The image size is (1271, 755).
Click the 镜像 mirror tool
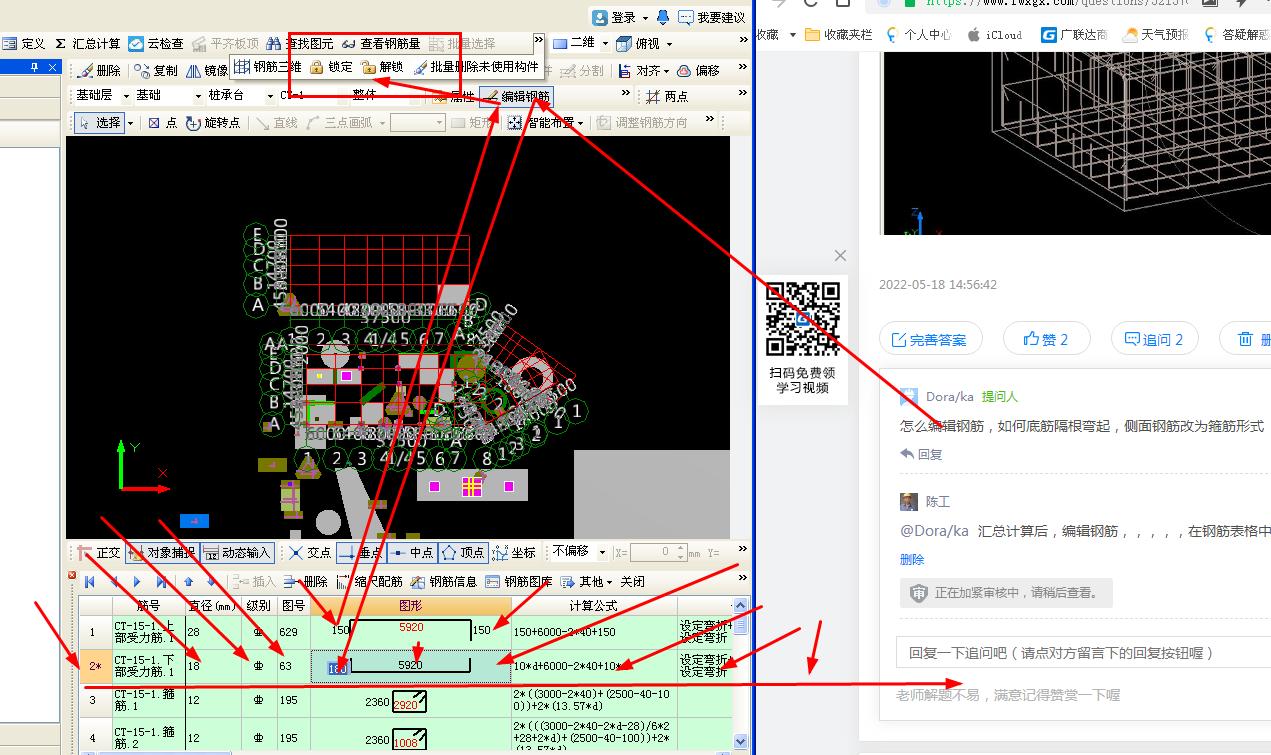click(x=207, y=71)
